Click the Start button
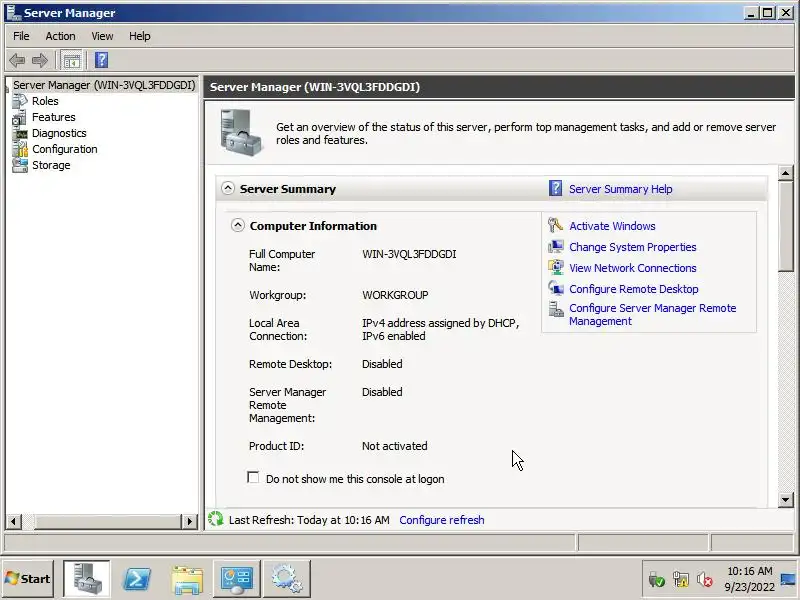This screenshot has height=600, width=800. click(28, 579)
